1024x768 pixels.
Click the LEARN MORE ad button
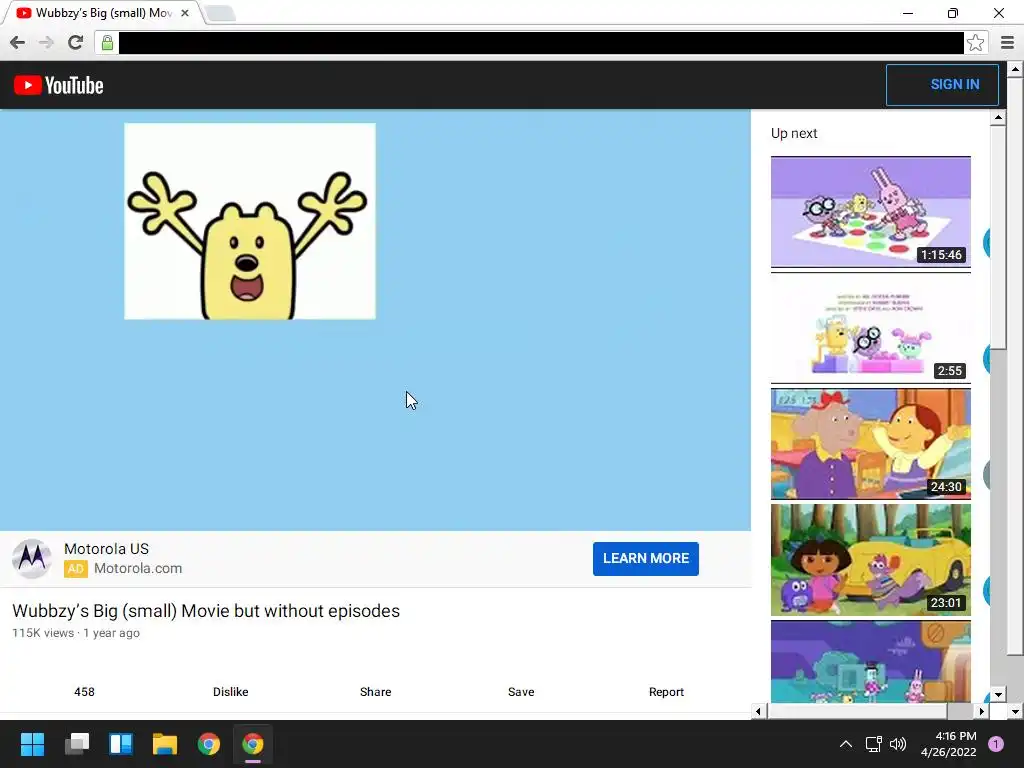coord(645,558)
